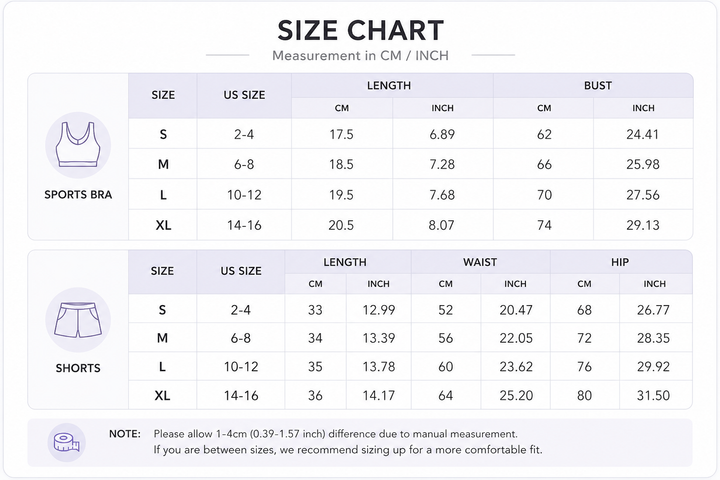
Task: Select sports bra size XL row label
Action: 163,225
